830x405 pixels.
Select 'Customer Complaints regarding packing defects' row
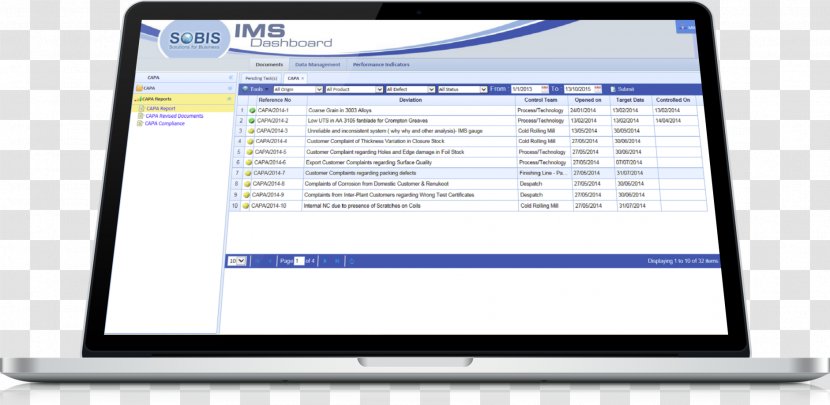point(469,173)
